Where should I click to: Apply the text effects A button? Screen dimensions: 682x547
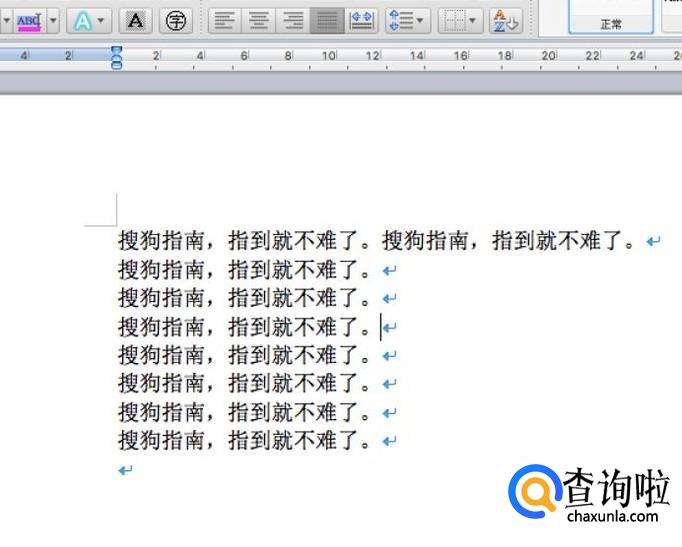(x=83, y=20)
